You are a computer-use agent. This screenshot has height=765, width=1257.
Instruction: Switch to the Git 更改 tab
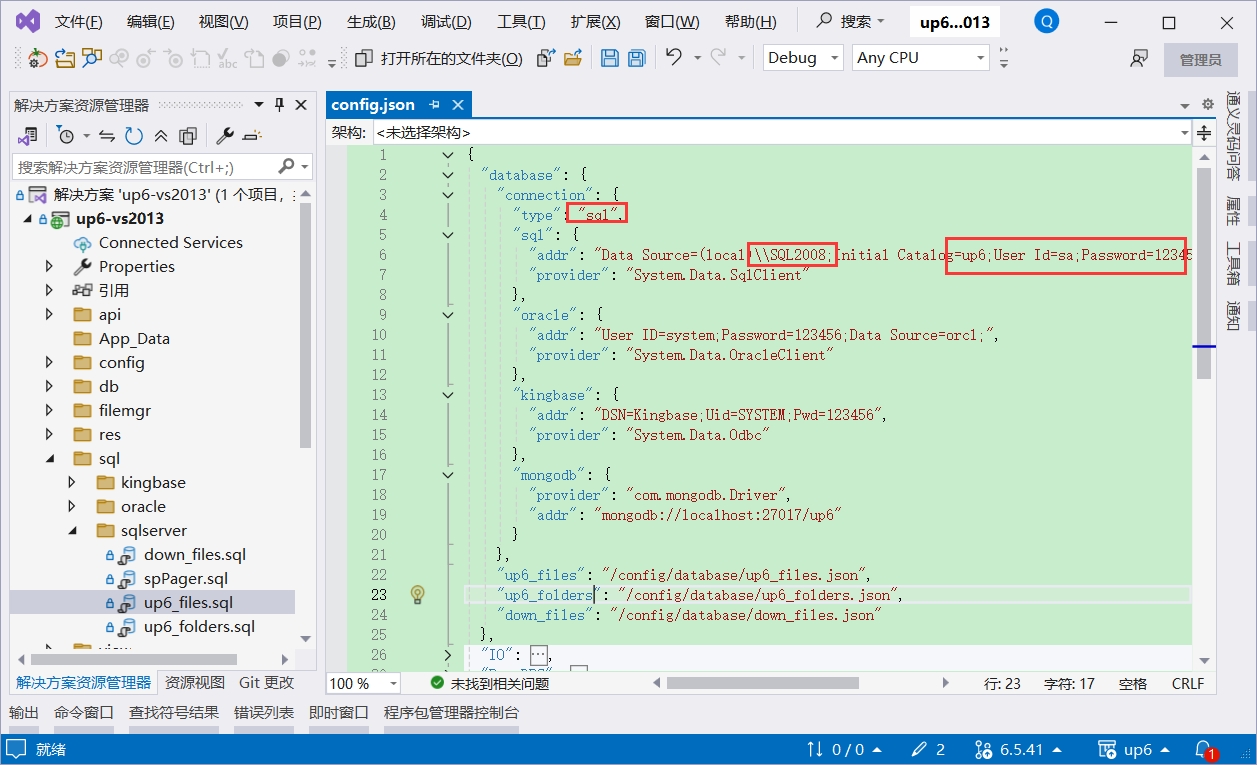pos(267,683)
